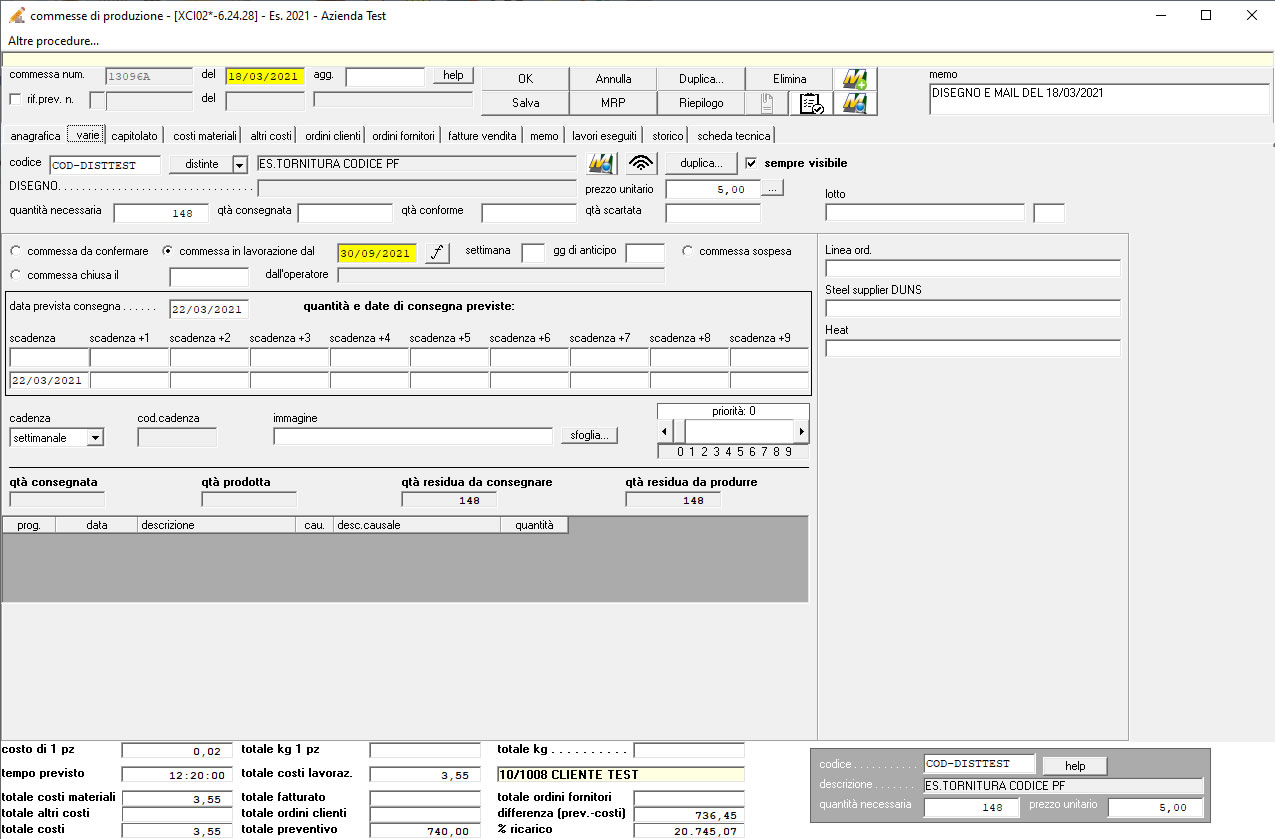Click the Steel supplier DUNS field
Image resolution: width=1275 pixels, height=839 pixels.
pyautogui.click(x=973, y=308)
